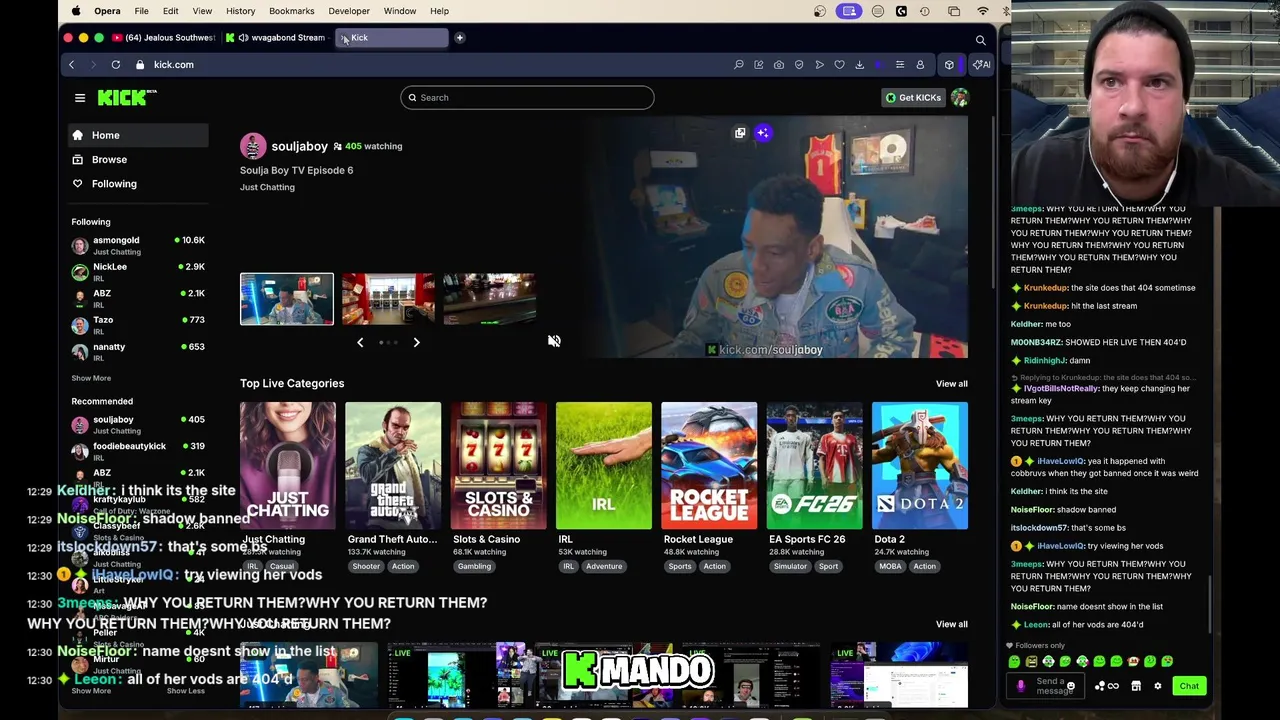Open IRL category card
Screen dimensions: 1280x720
tap(604, 465)
